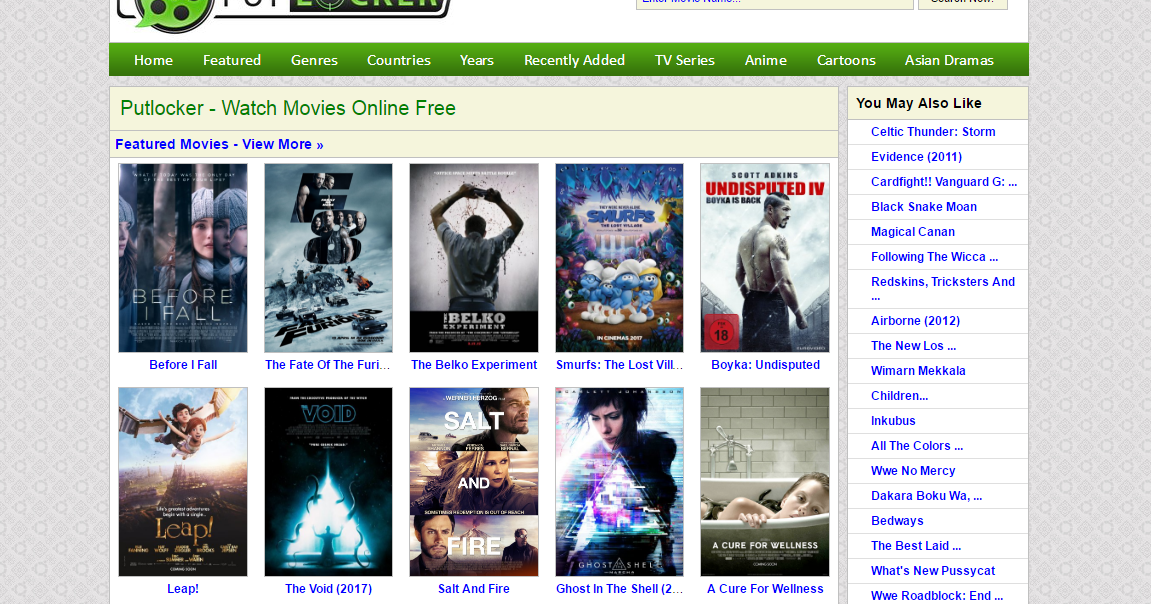Open the Before I Fall movie link
Screen dimensions: 1151x604
(182, 365)
